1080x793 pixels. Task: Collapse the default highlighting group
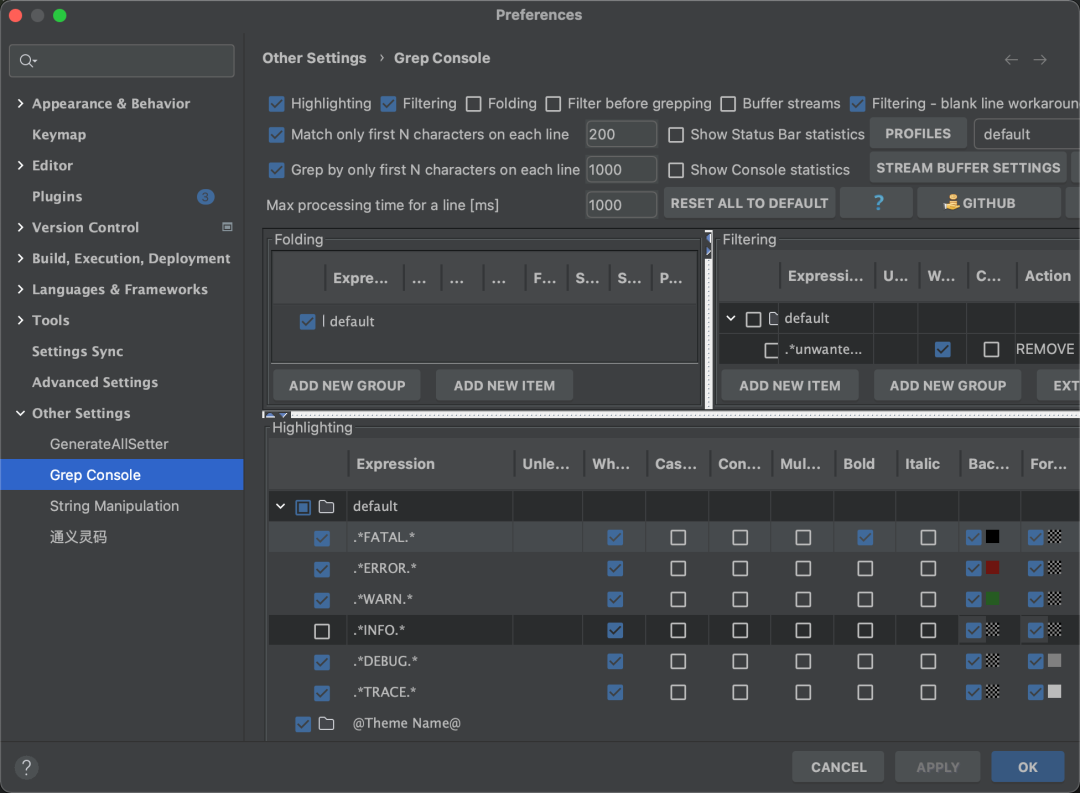tap(281, 507)
